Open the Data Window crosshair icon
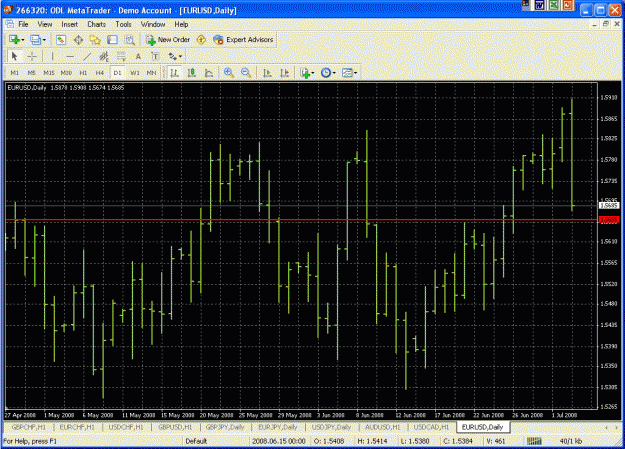The width and height of the screenshot is (625, 449). [78, 40]
